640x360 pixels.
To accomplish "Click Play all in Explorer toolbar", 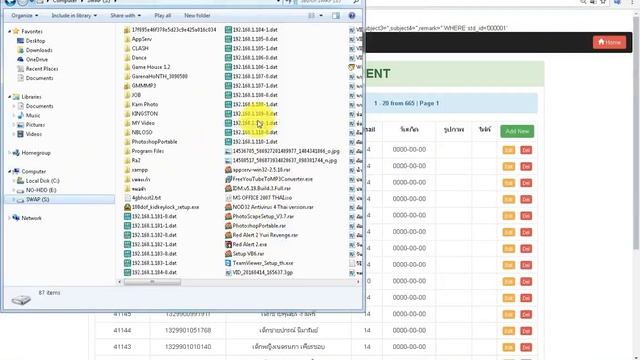I will point(162,16).
